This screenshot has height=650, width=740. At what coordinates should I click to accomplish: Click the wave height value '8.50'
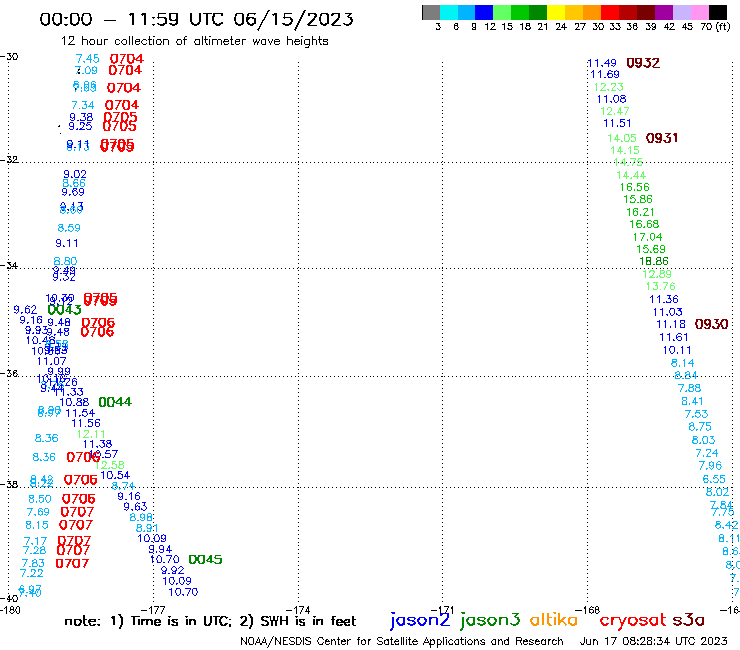coord(40,499)
